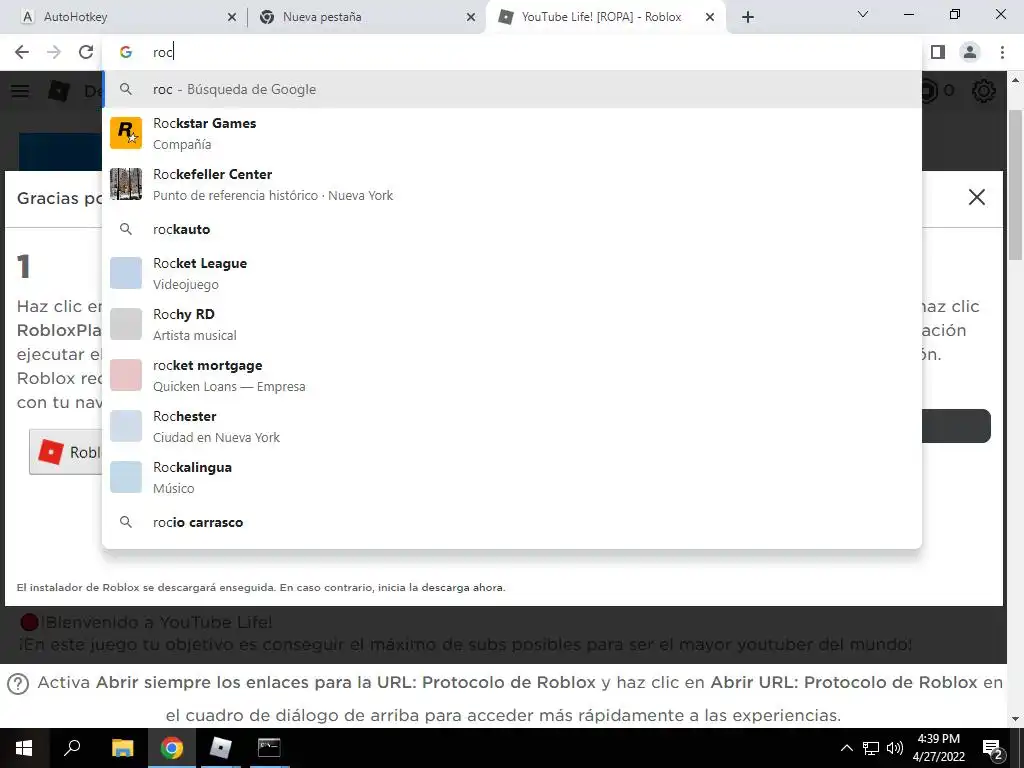Toggle the Chrome side panel
This screenshot has width=1024, height=768.
point(938,52)
